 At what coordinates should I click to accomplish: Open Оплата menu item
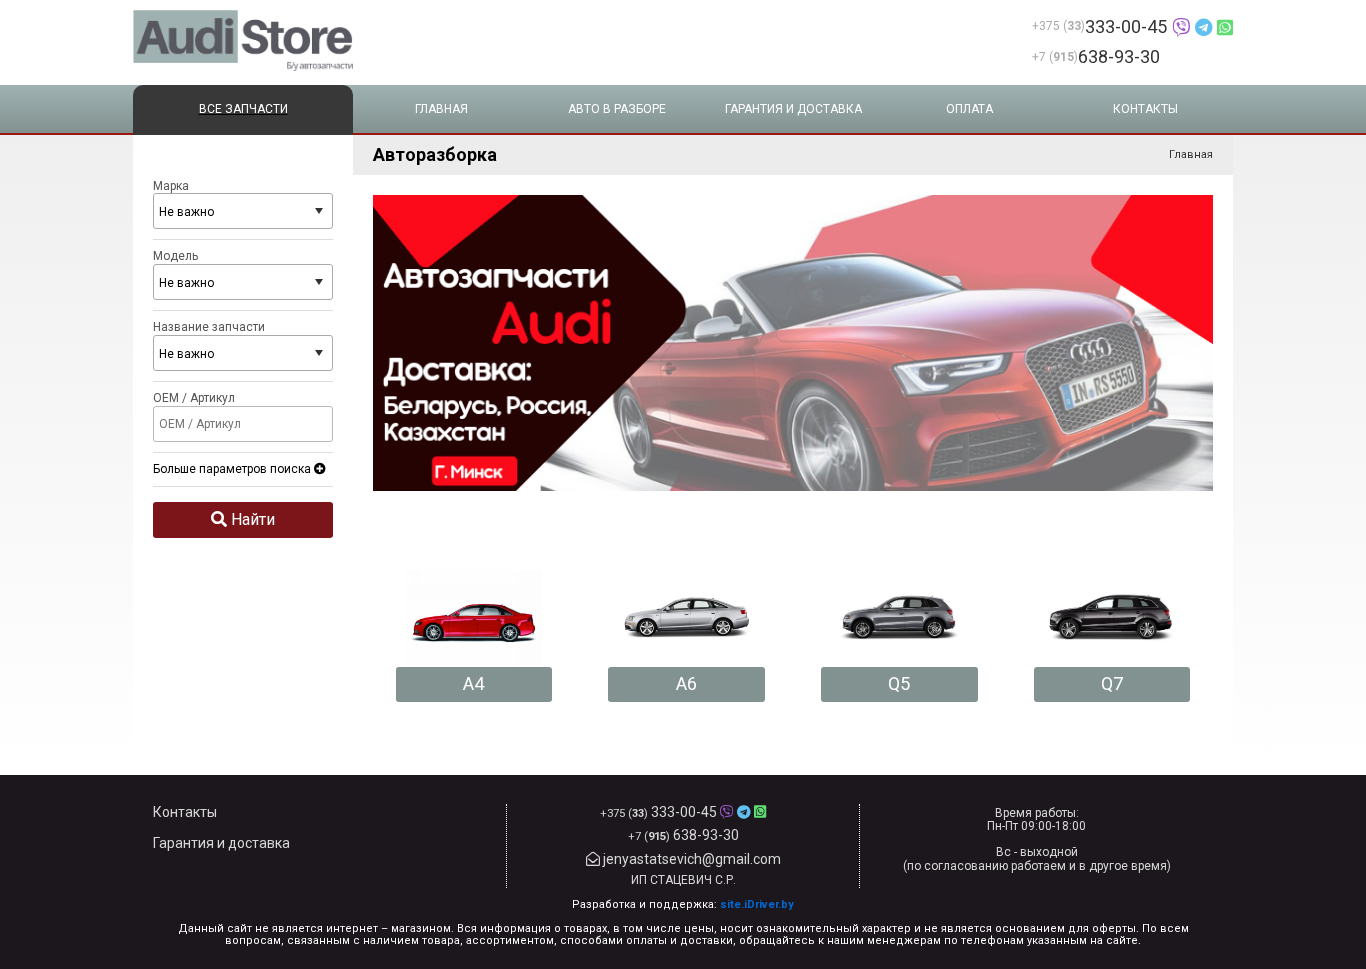pos(969,109)
